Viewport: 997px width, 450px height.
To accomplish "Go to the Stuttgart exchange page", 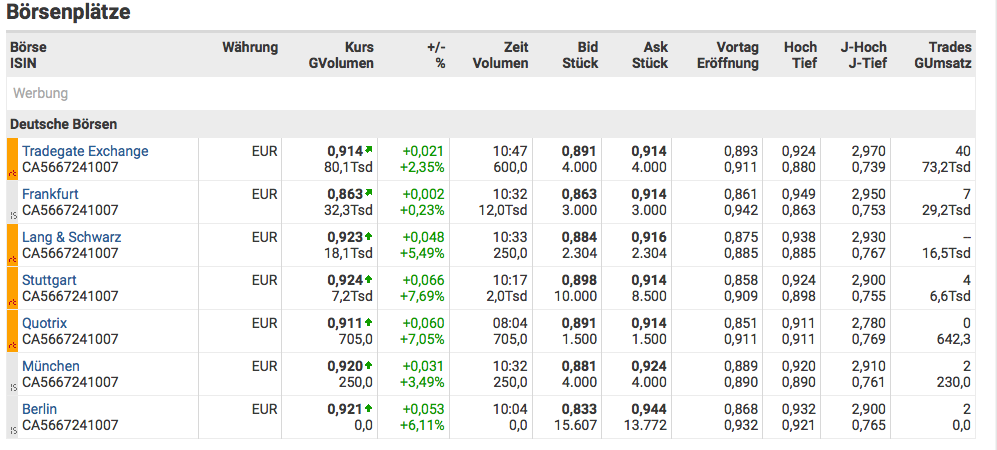I will tap(49, 280).
